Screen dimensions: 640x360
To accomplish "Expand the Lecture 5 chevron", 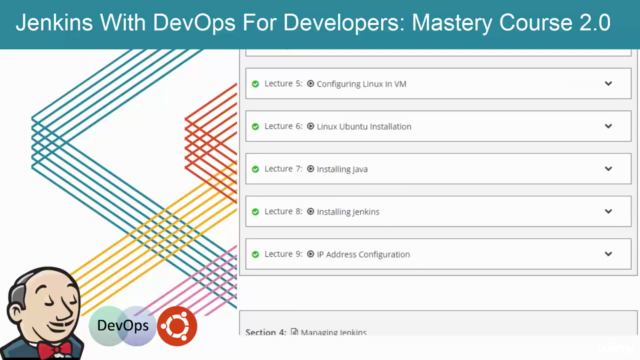I will coord(608,84).
